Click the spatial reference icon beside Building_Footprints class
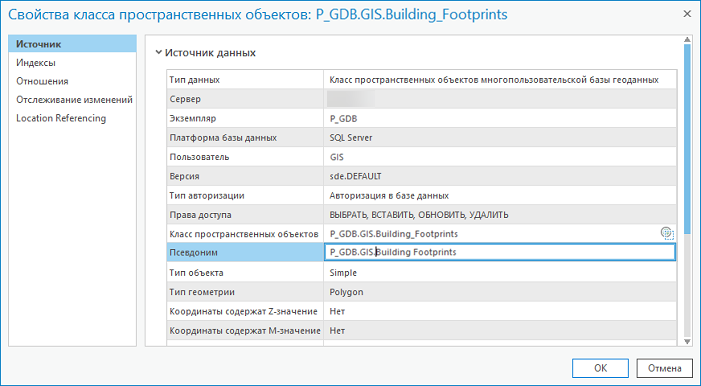701x386 pixels. click(x=667, y=233)
